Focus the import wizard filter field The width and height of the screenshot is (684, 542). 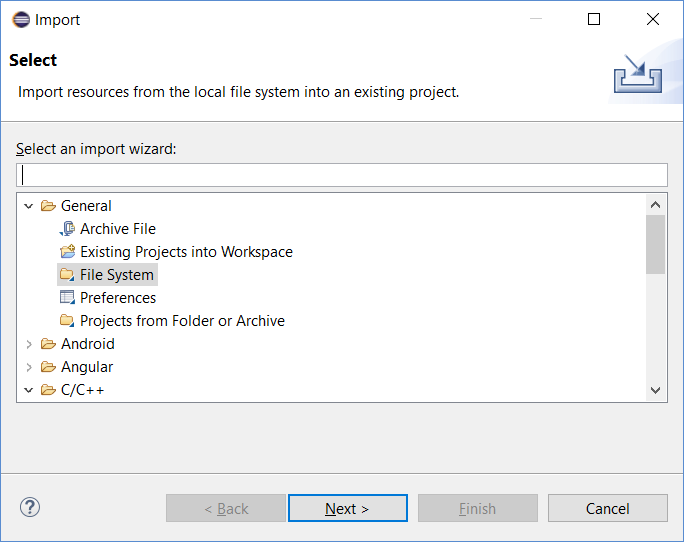coord(342,175)
